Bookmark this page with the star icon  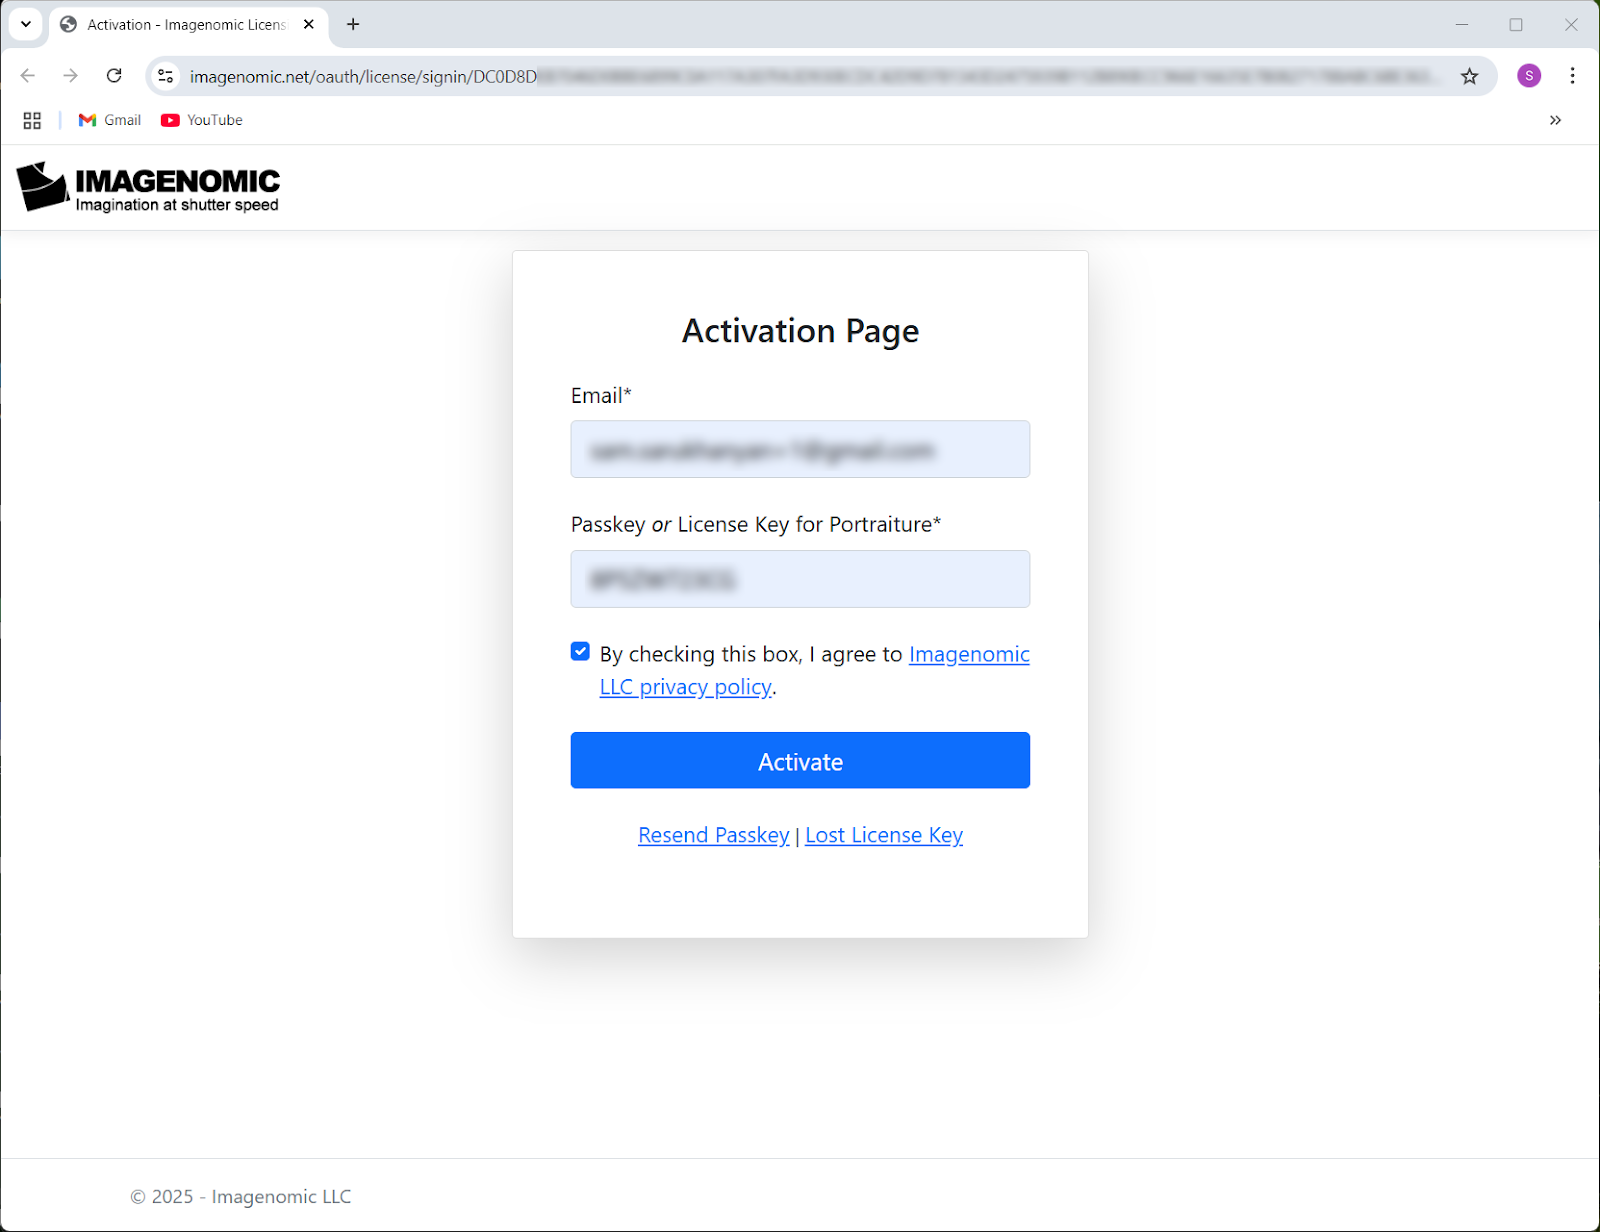point(1470,75)
